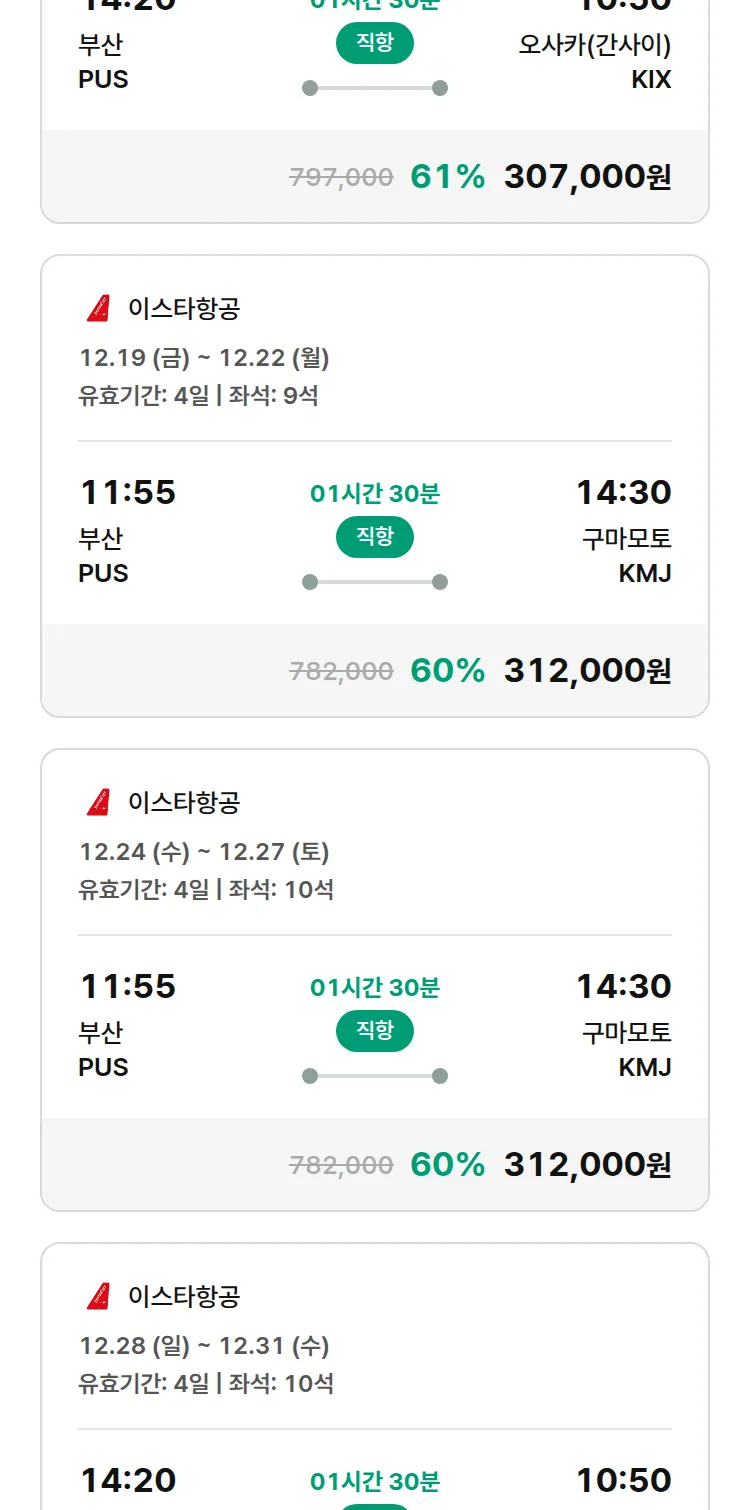
Task: Tap 직항 badge on the Osaka flight
Action: point(375,44)
